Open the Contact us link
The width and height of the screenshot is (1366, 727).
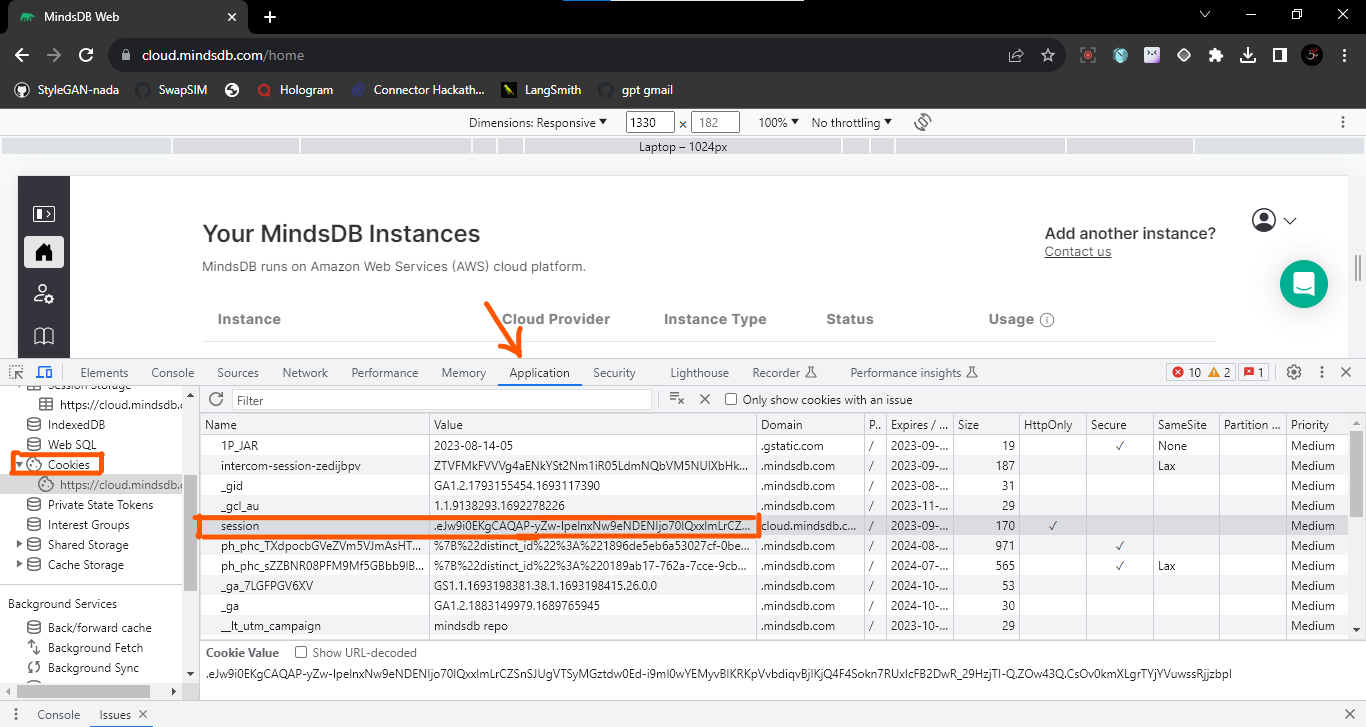point(1077,251)
